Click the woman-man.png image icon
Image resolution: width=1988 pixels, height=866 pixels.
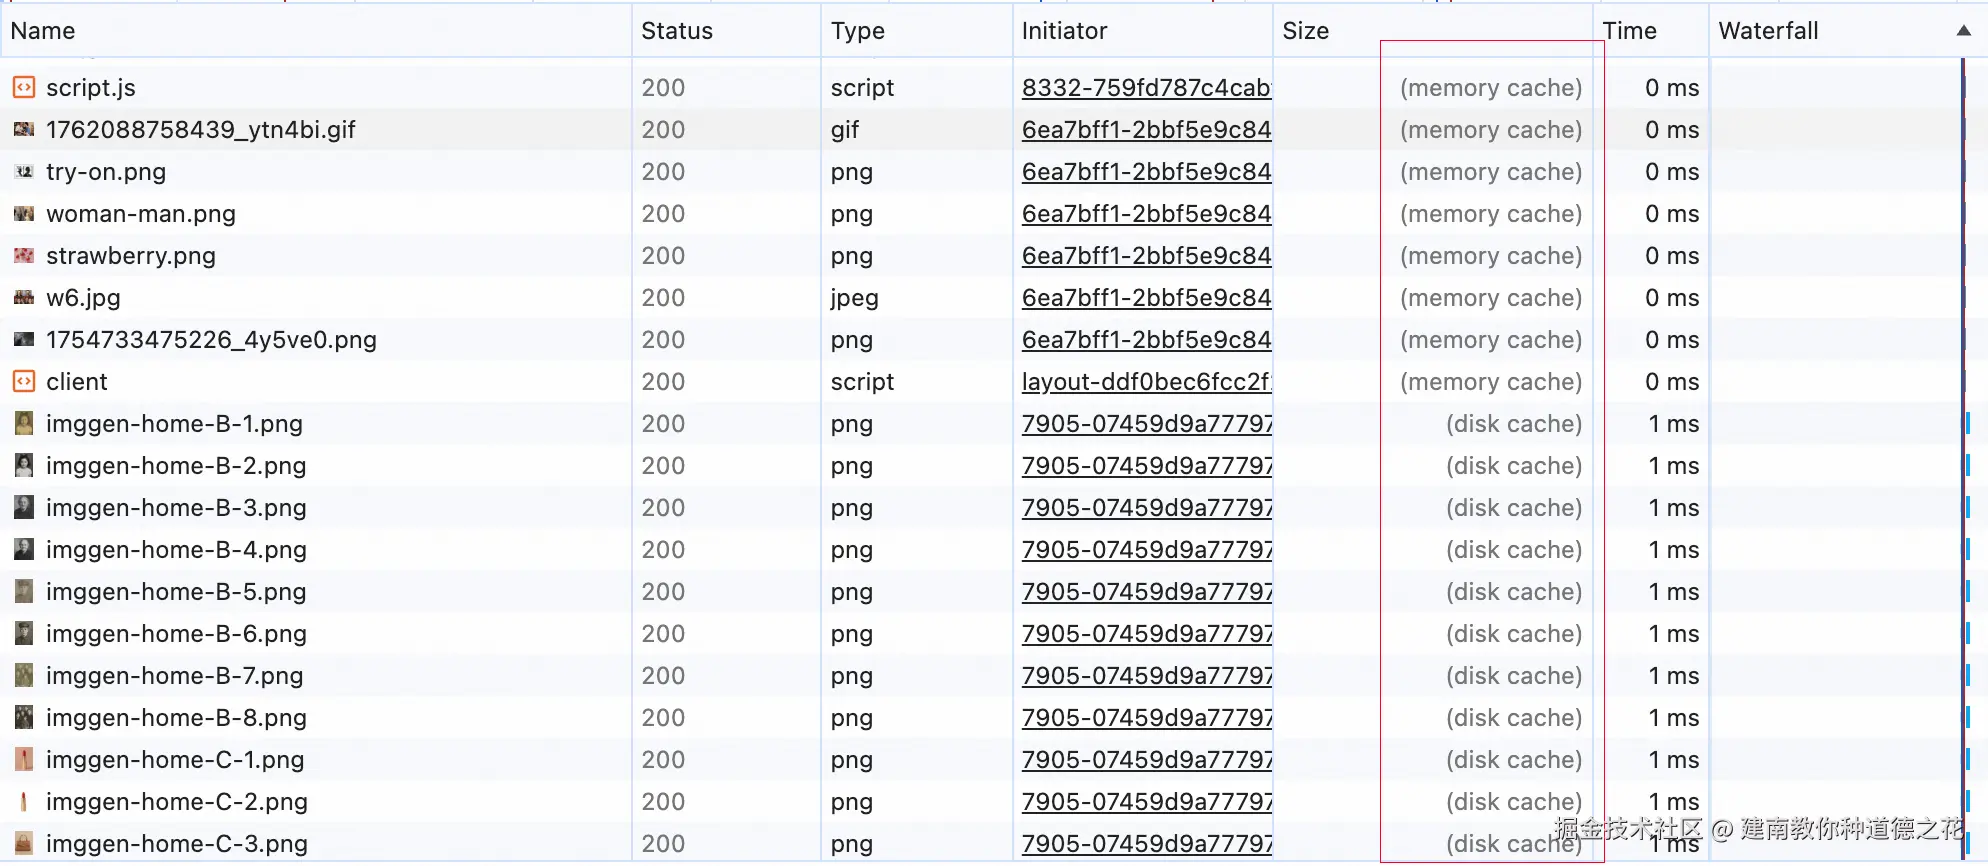pos(24,214)
